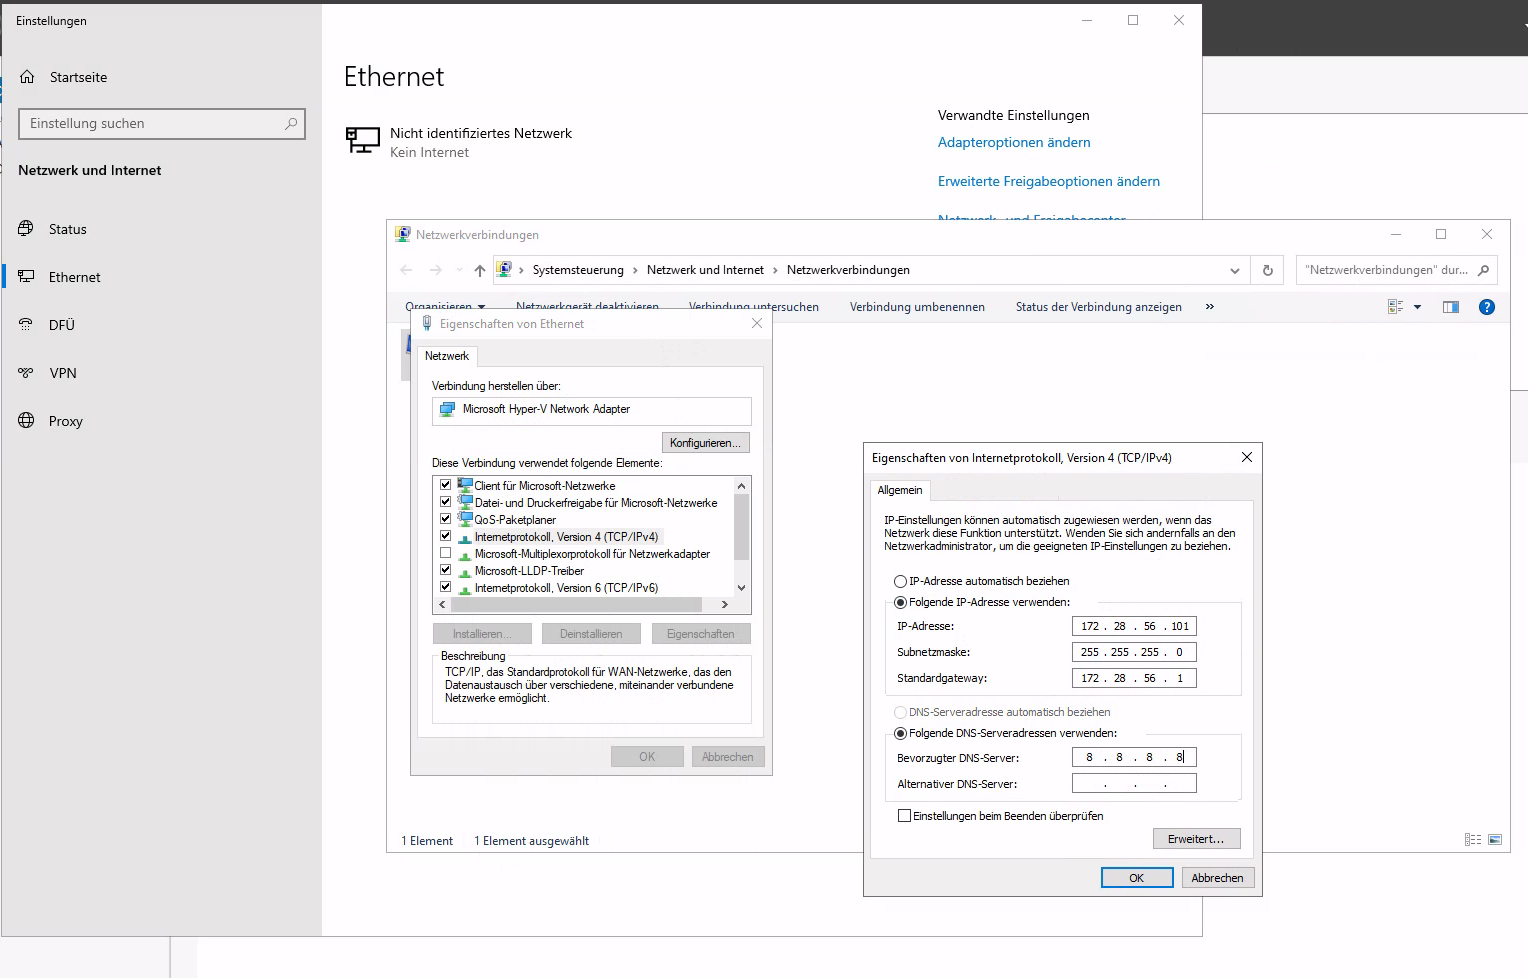Click the Einstellung suchen search field
1528x978 pixels.
coord(161,123)
